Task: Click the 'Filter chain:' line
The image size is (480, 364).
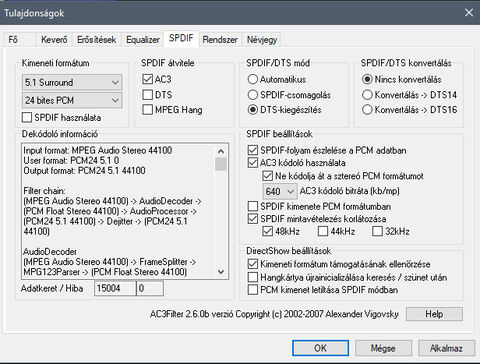Action: [45, 191]
